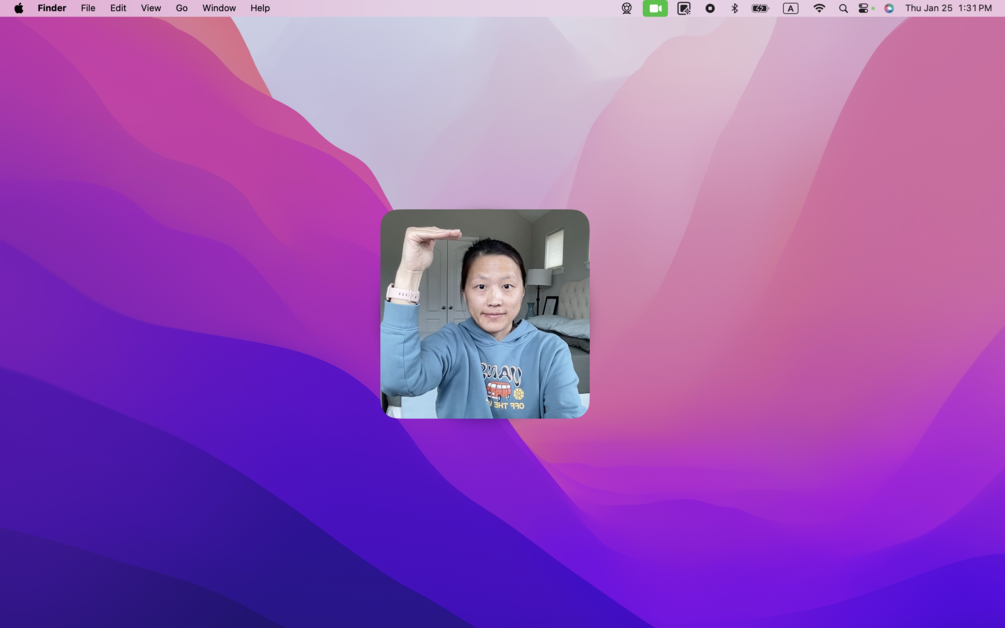
Task: Launch Siri from the menu bar
Action: 889,8
